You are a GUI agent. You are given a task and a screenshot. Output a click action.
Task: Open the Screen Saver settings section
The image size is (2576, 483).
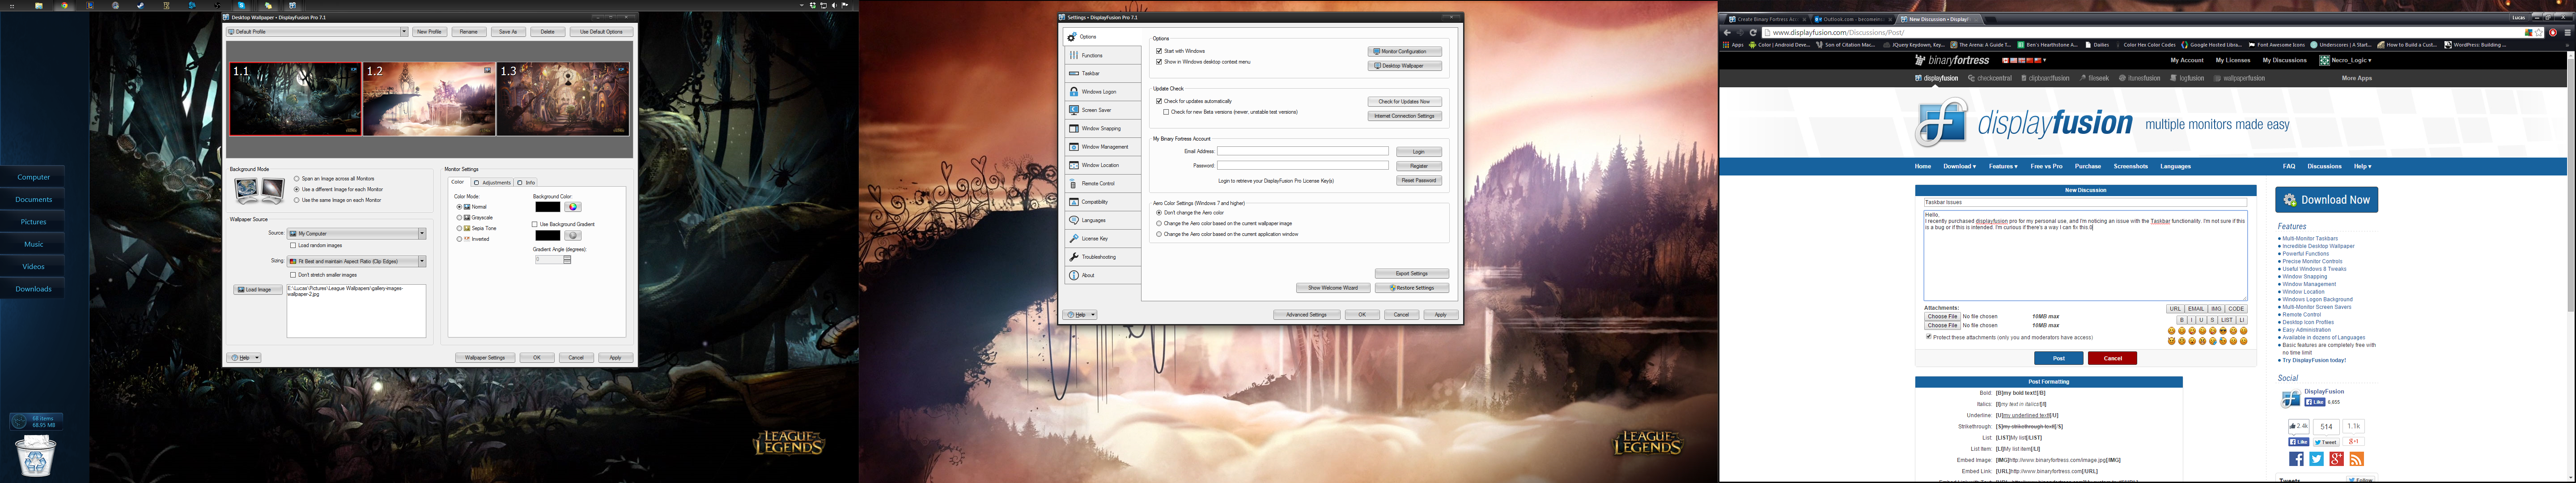coord(1096,110)
